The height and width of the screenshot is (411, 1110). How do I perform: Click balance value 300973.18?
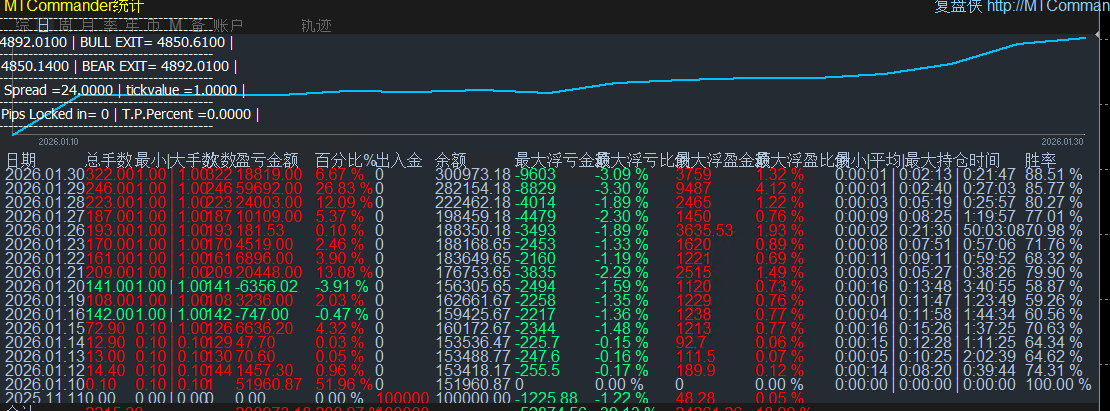tap(473, 174)
